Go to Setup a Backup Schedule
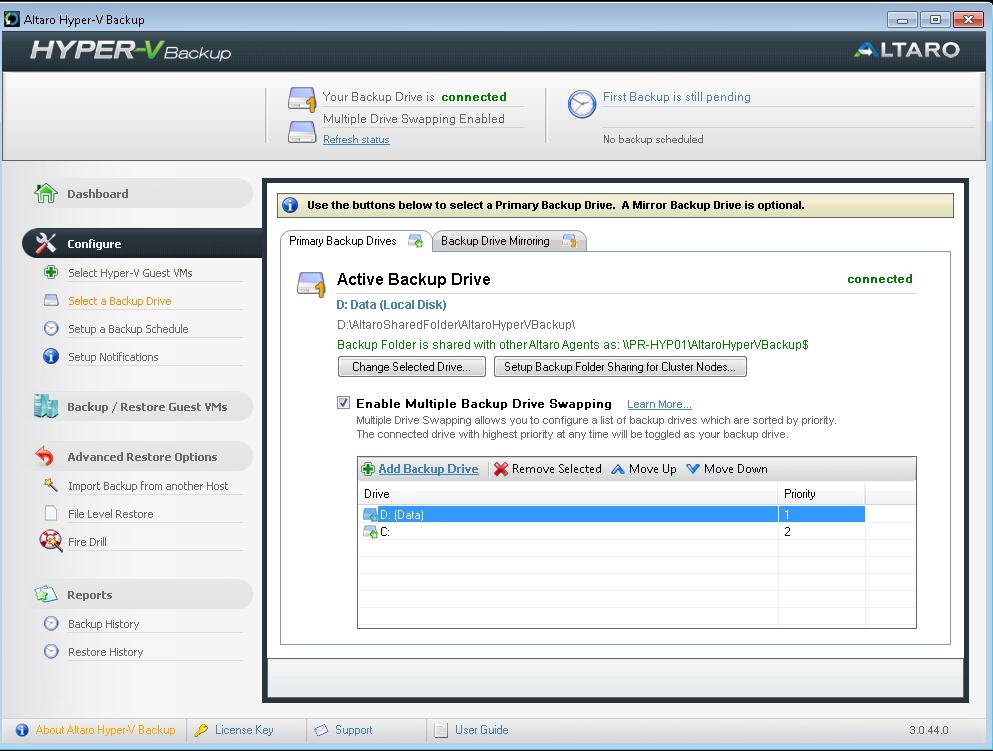 tap(128, 329)
